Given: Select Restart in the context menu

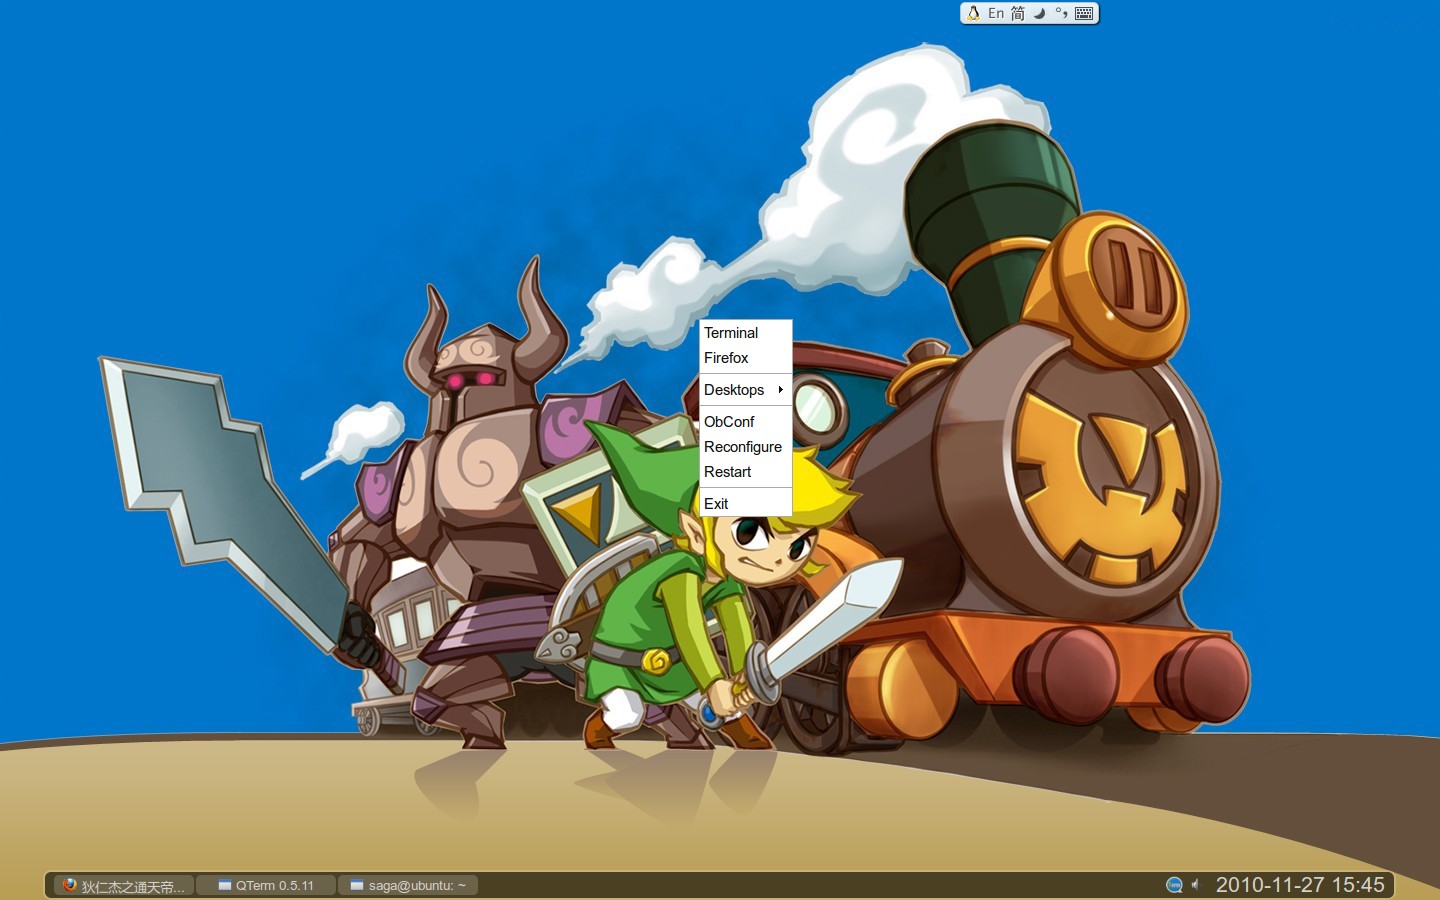Looking at the screenshot, I should click(x=745, y=472).
